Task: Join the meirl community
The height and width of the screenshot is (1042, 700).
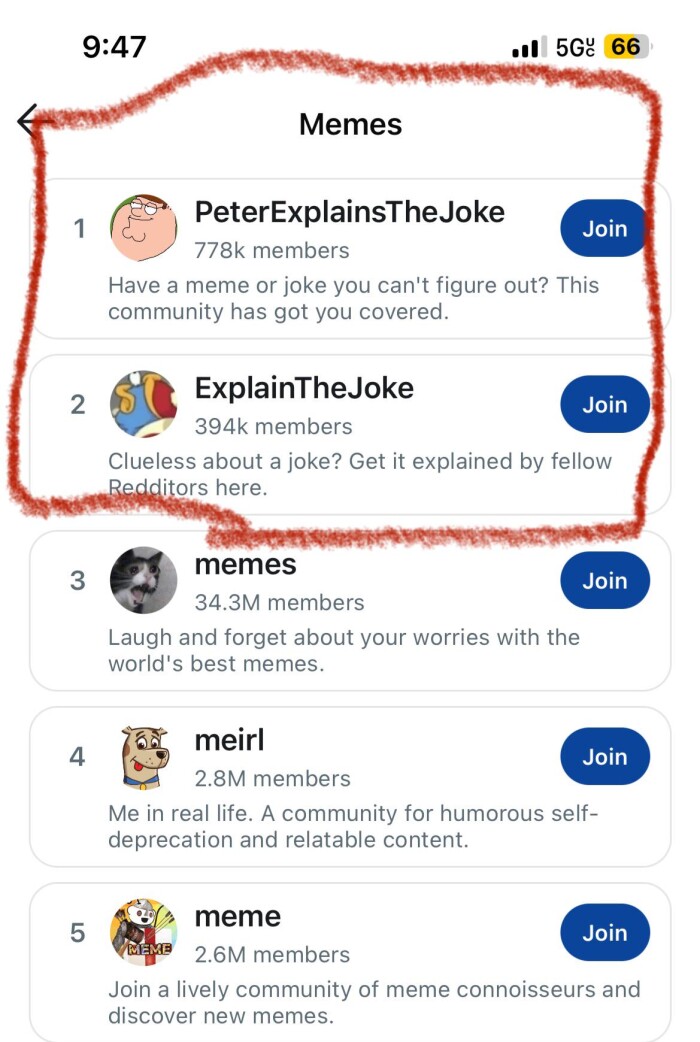Action: point(604,757)
